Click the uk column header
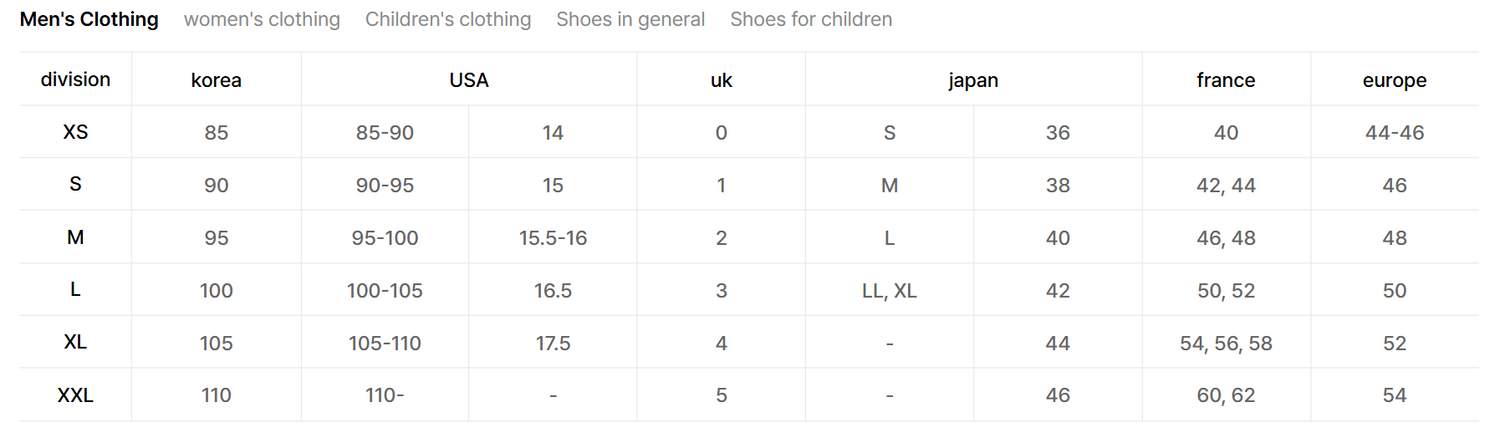This screenshot has height=443, width=1500. pyautogui.click(x=721, y=80)
